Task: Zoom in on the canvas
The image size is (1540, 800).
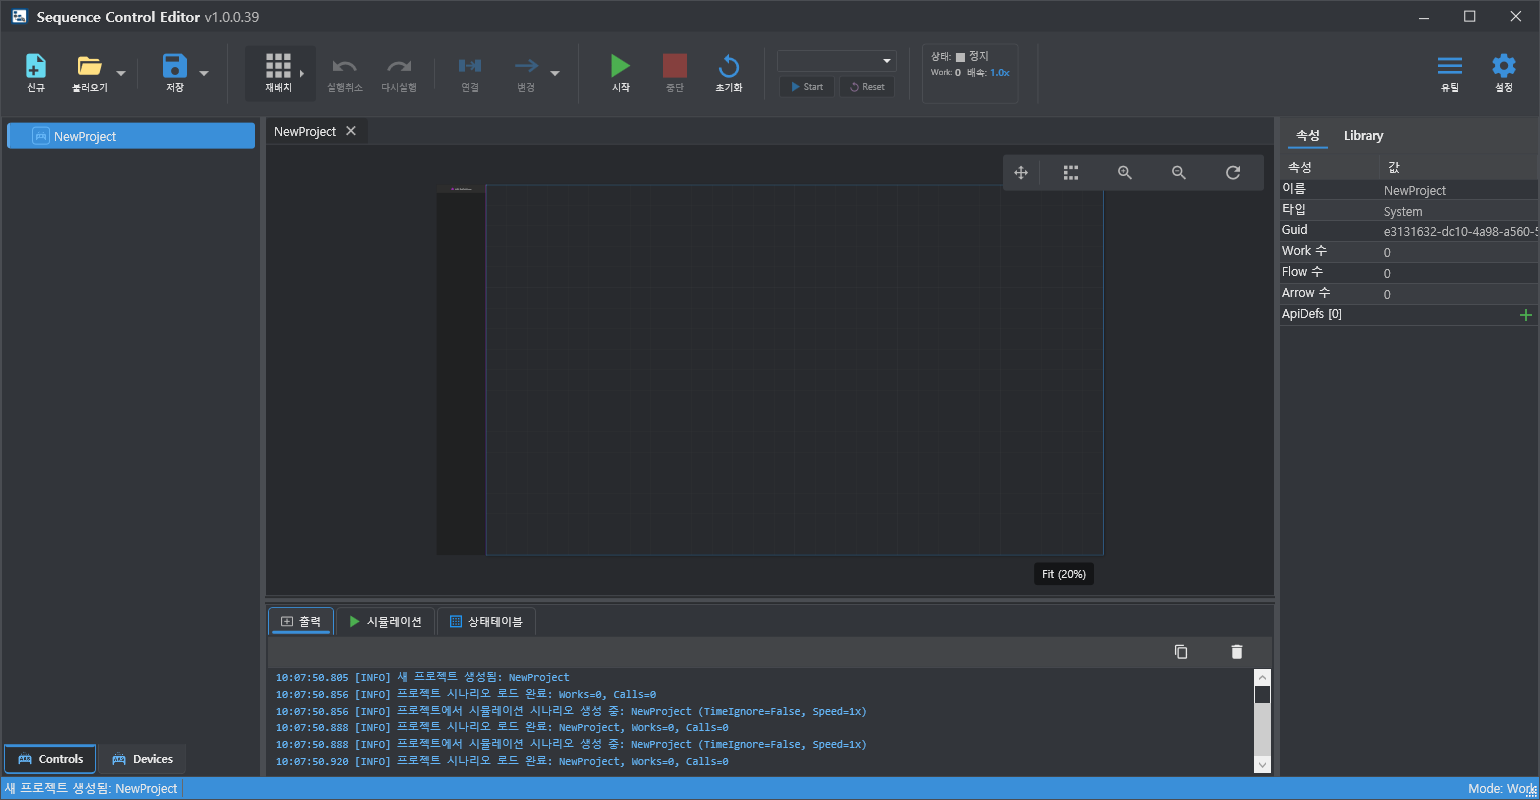Action: tap(1125, 173)
